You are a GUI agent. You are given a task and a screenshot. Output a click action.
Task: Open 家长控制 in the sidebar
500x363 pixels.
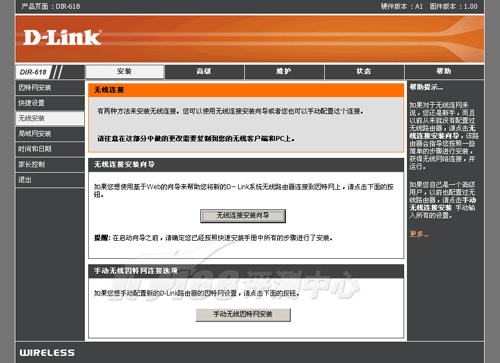50,164
